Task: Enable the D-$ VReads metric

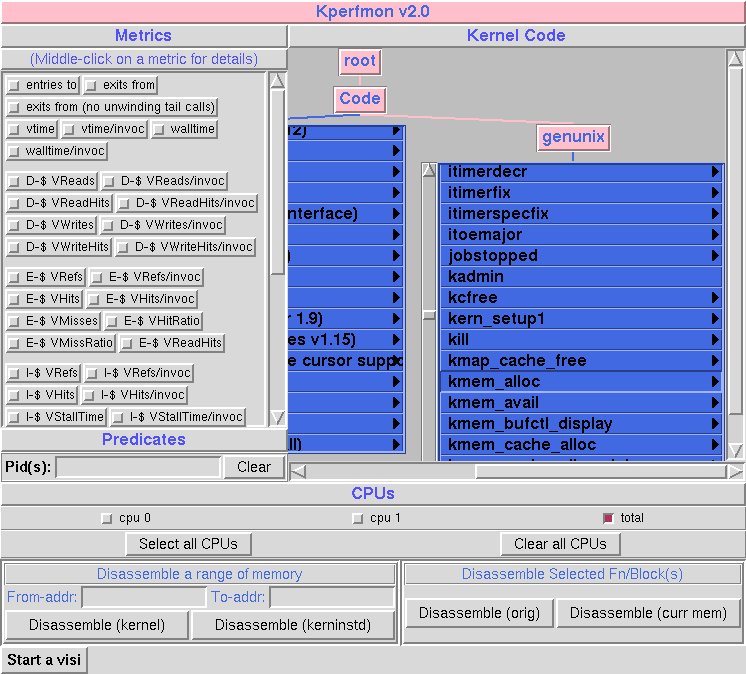Action: (x=14, y=181)
